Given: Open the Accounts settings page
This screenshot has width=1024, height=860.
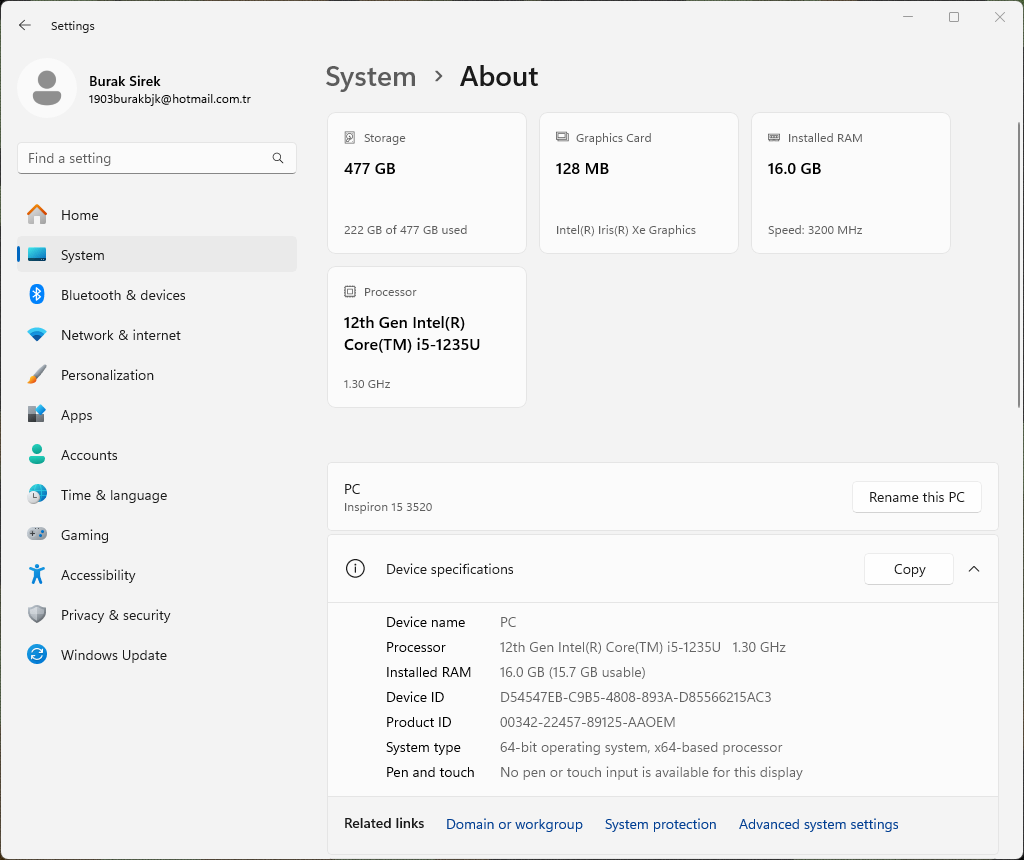Looking at the screenshot, I should point(89,455).
